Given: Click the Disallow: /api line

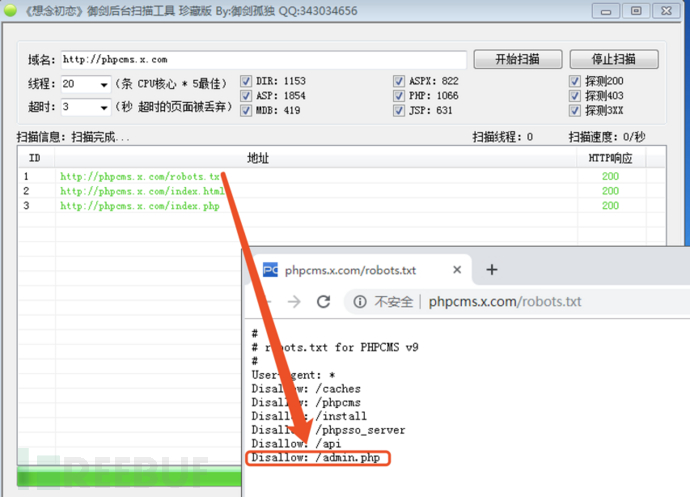Looking at the screenshot, I should coord(296,444).
